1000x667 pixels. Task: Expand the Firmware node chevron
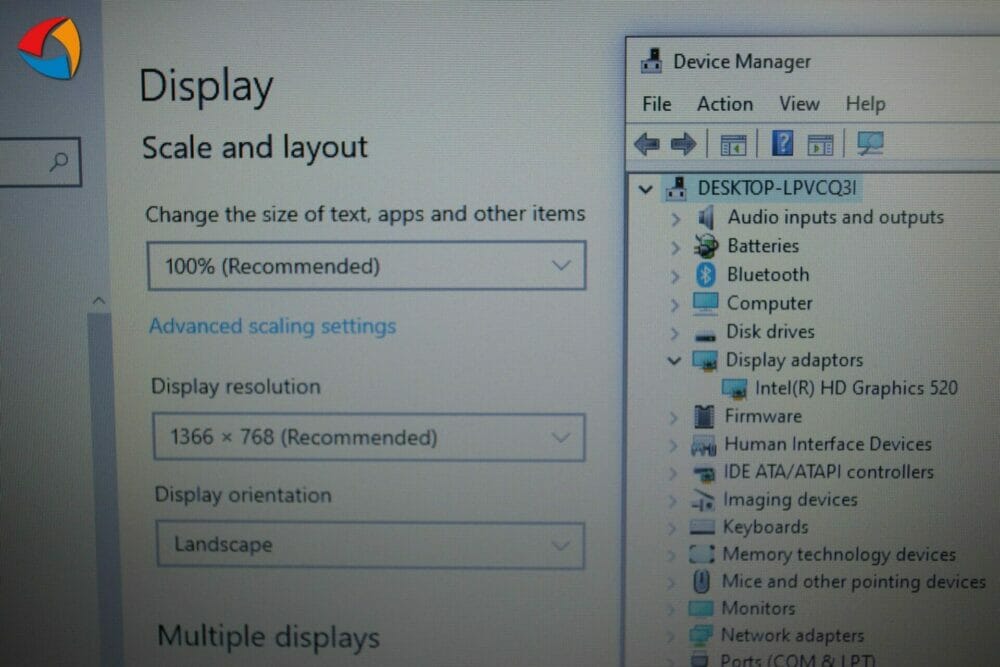tap(673, 418)
